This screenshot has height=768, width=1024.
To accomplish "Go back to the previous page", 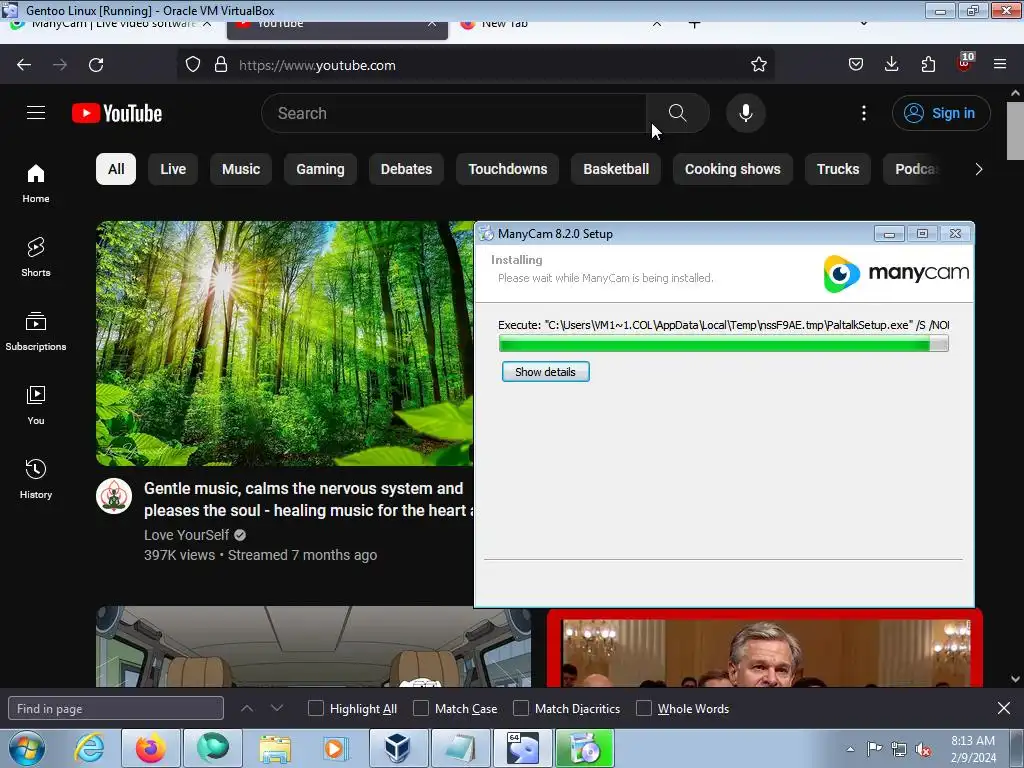I will 24,65.
